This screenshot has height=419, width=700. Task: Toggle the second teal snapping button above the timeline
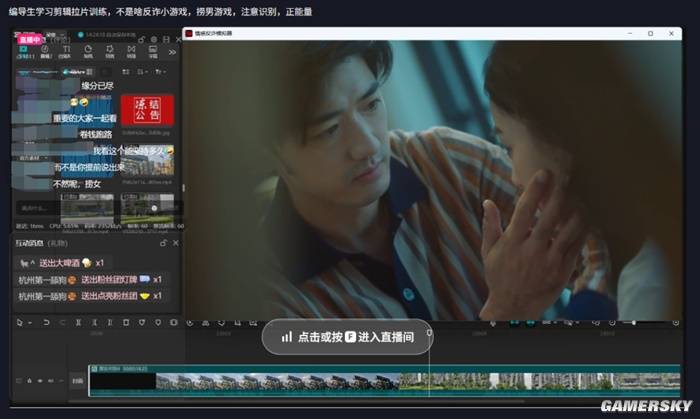[530, 323]
